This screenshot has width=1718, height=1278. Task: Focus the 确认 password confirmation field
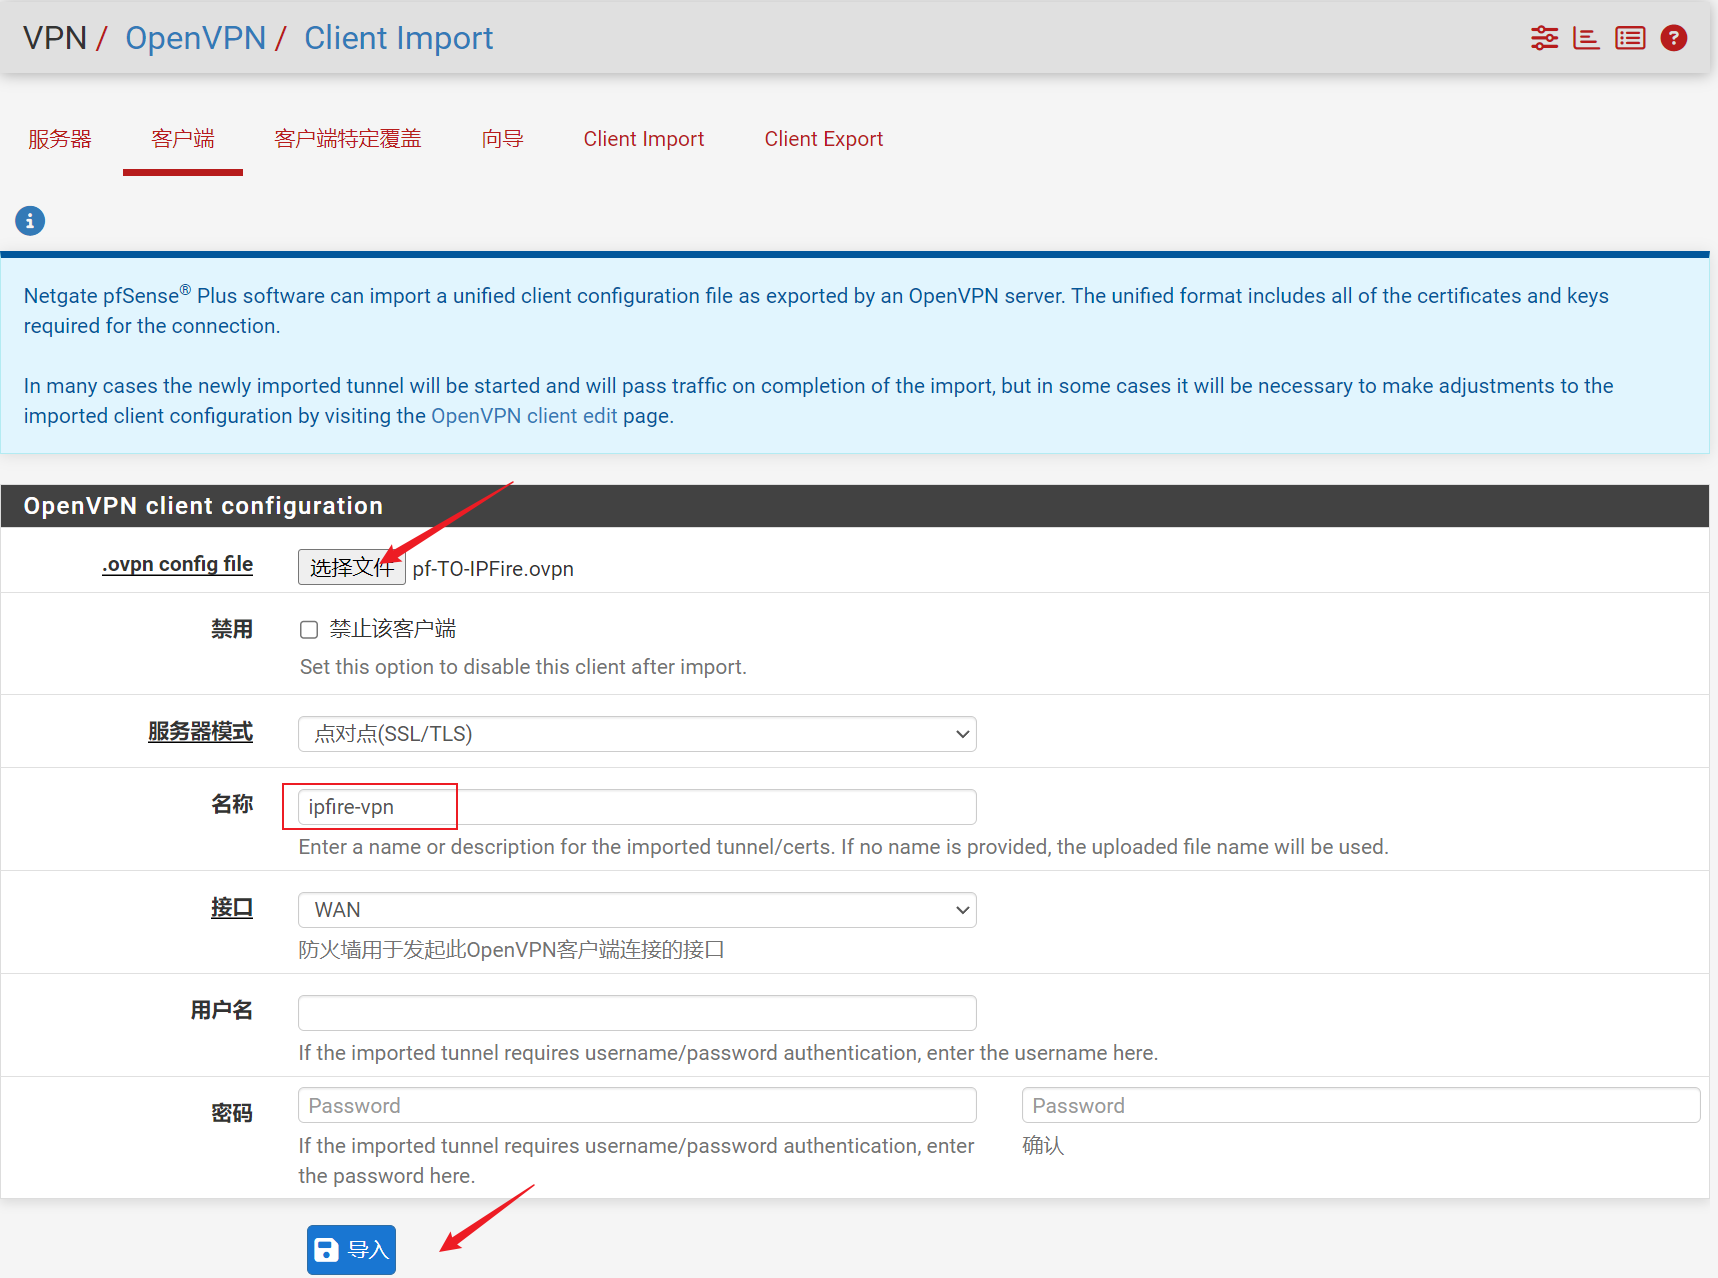point(1360,1106)
